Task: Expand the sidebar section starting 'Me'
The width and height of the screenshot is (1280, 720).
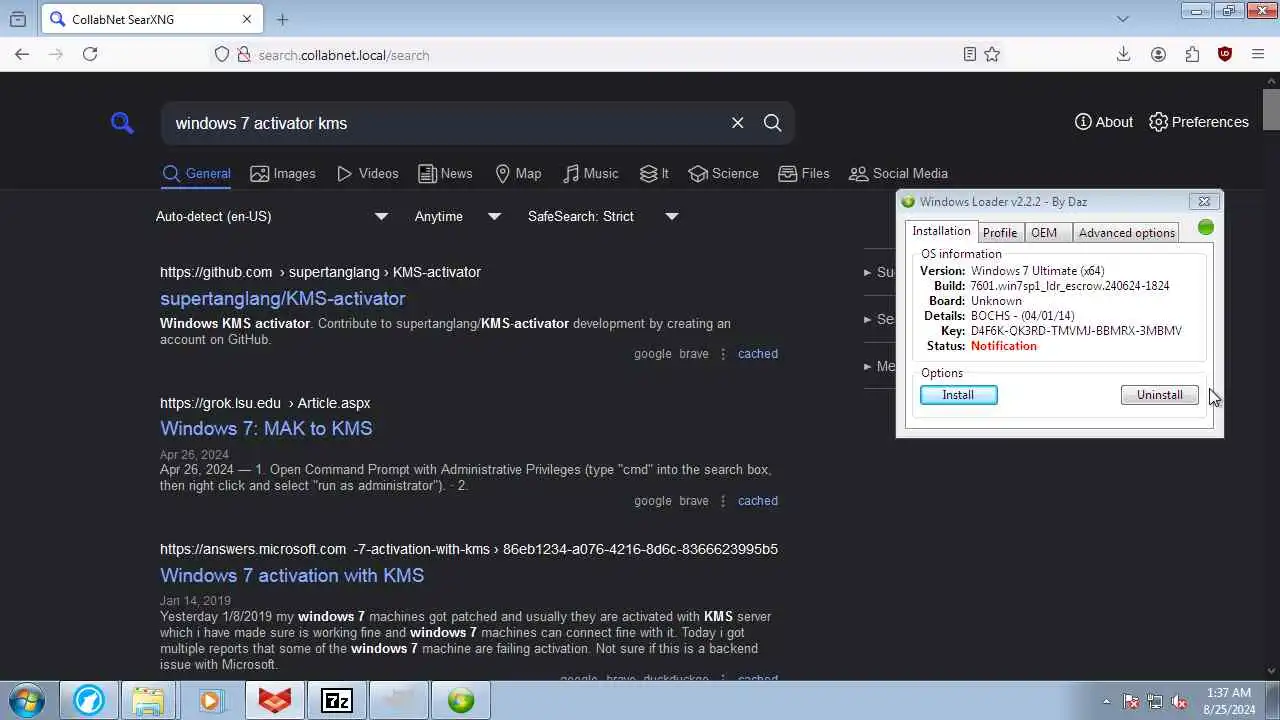Action: [879, 366]
